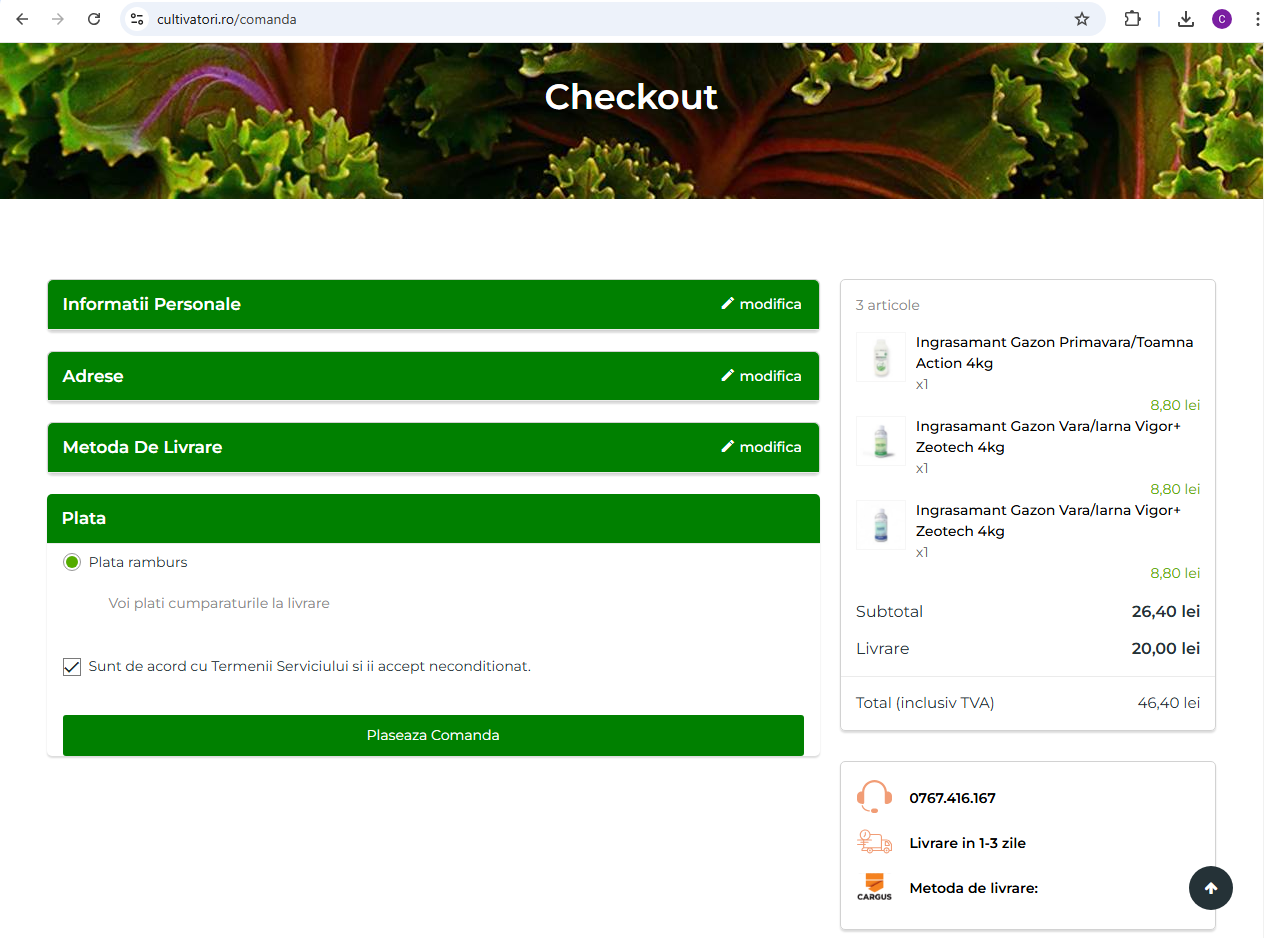Go forward to the next page
1264x938 pixels.
tap(58, 19)
